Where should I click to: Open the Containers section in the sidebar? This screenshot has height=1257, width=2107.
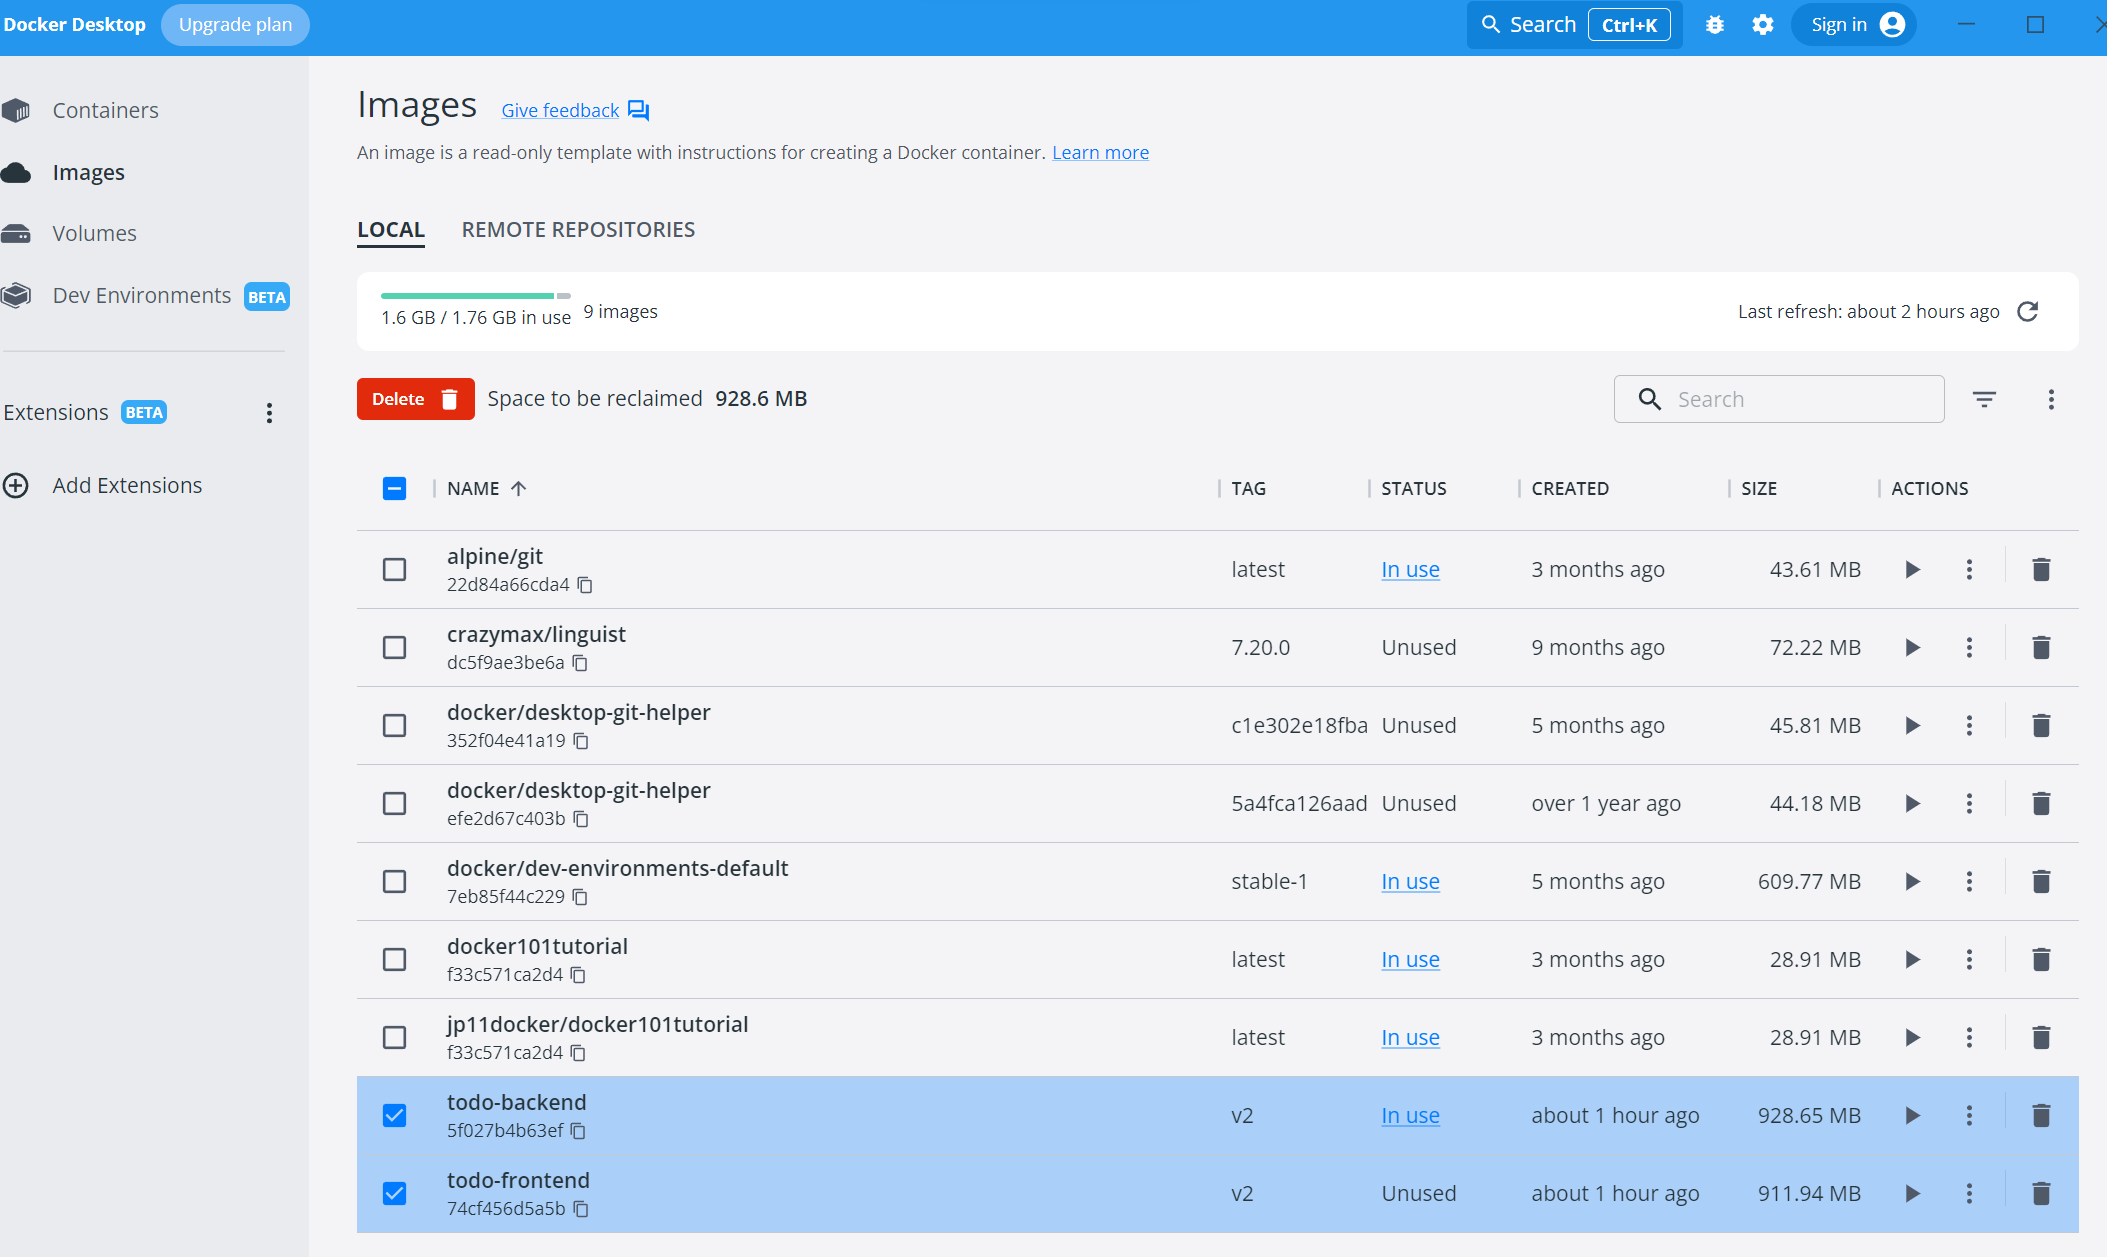pos(105,110)
